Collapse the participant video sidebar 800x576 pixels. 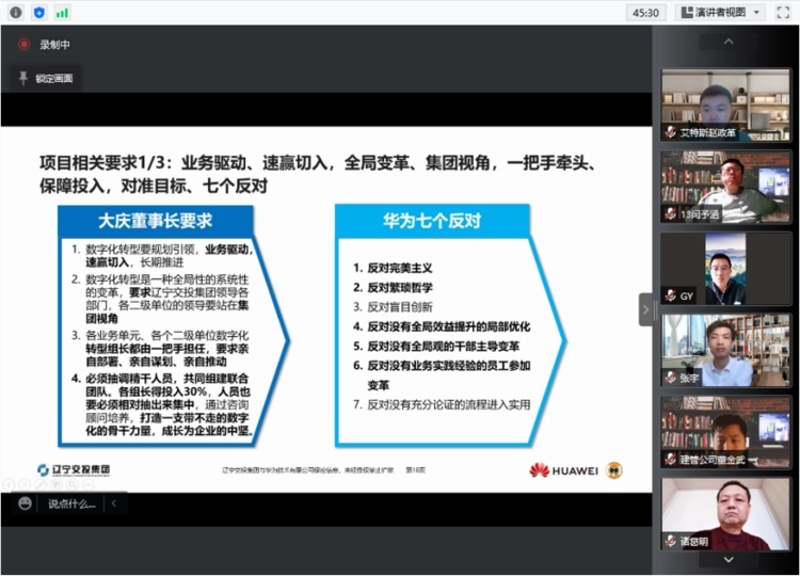click(645, 309)
